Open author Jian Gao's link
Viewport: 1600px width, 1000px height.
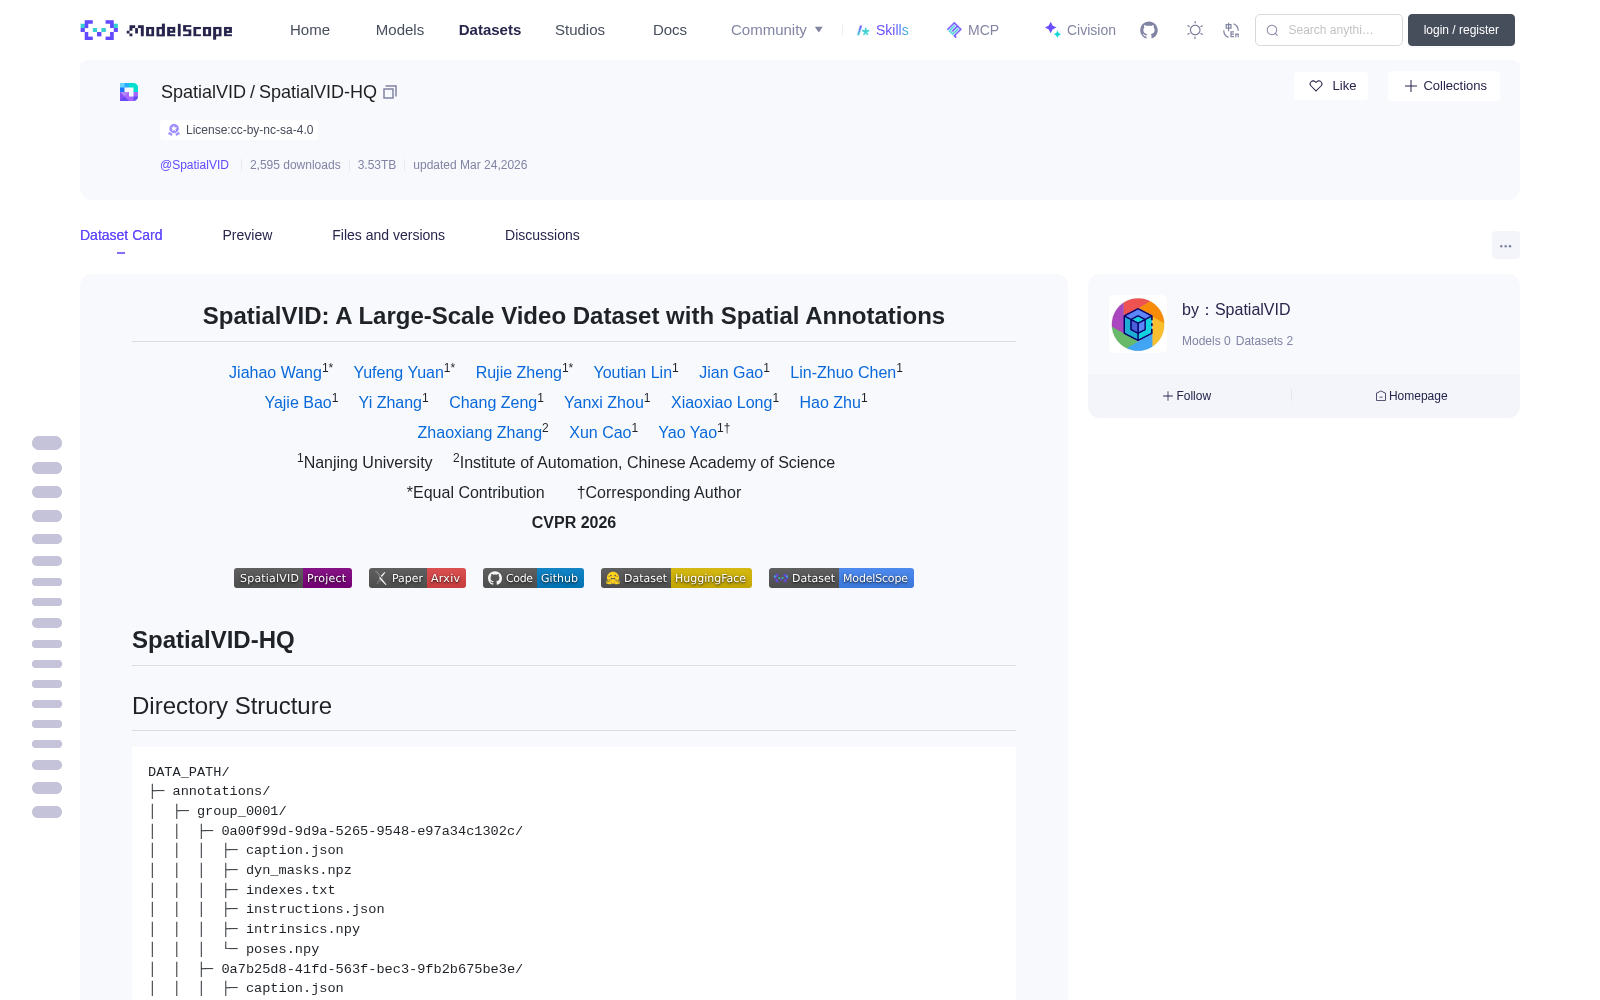tap(731, 373)
